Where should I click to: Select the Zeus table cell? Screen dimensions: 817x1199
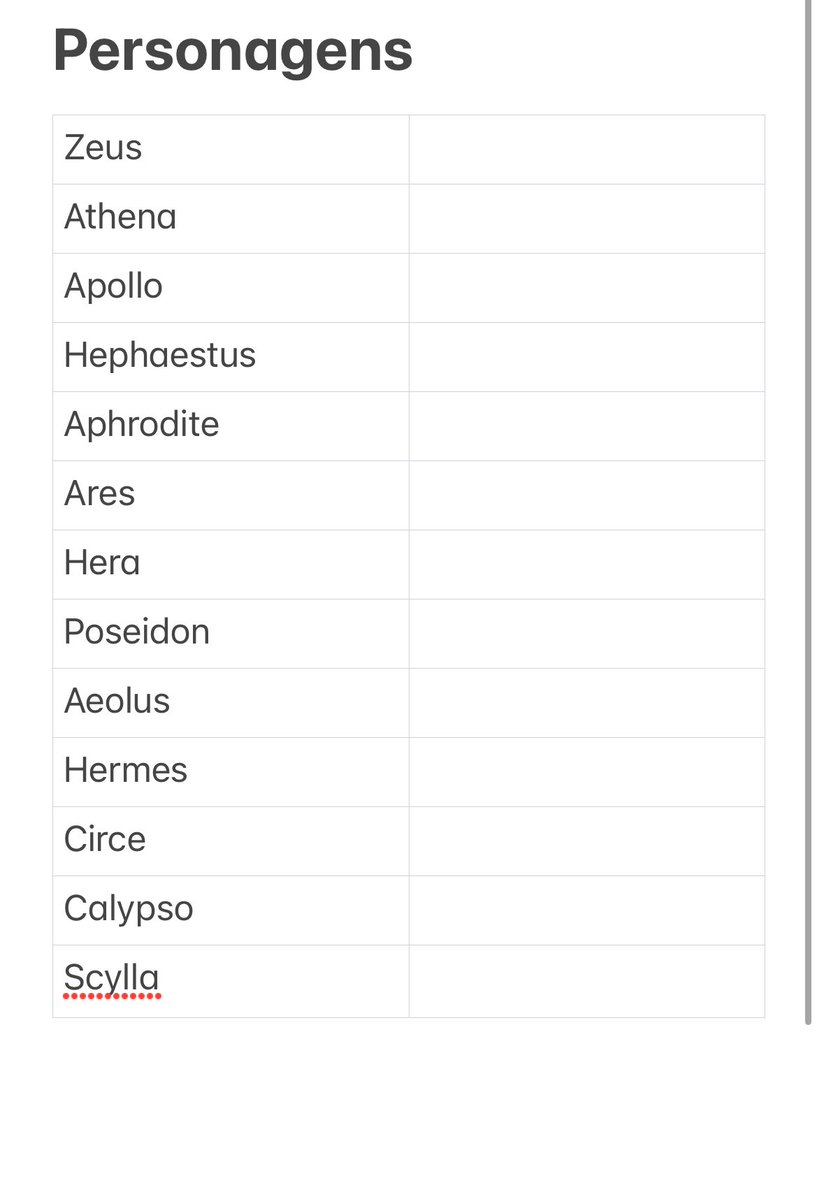(231, 150)
